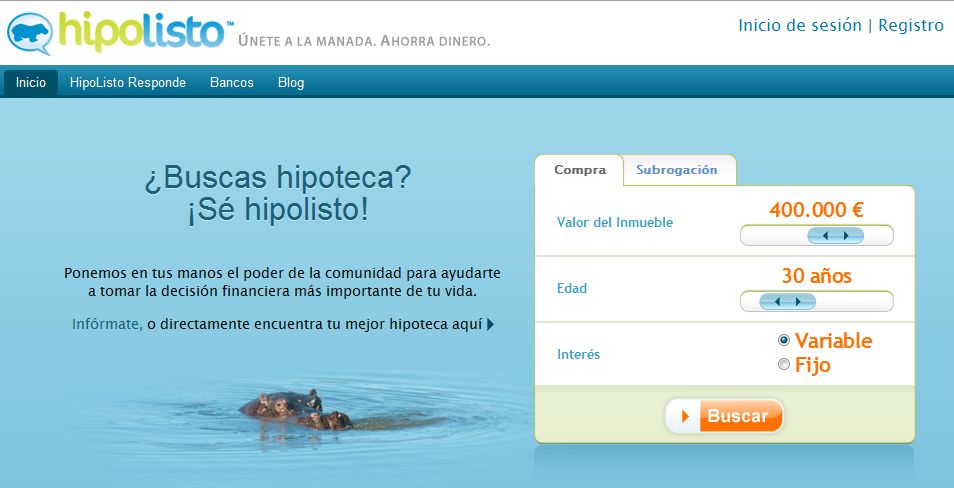Click the '¿Buscas hipoteca?' heading
Viewport: 954px width, 488px height.
pos(278,178)
